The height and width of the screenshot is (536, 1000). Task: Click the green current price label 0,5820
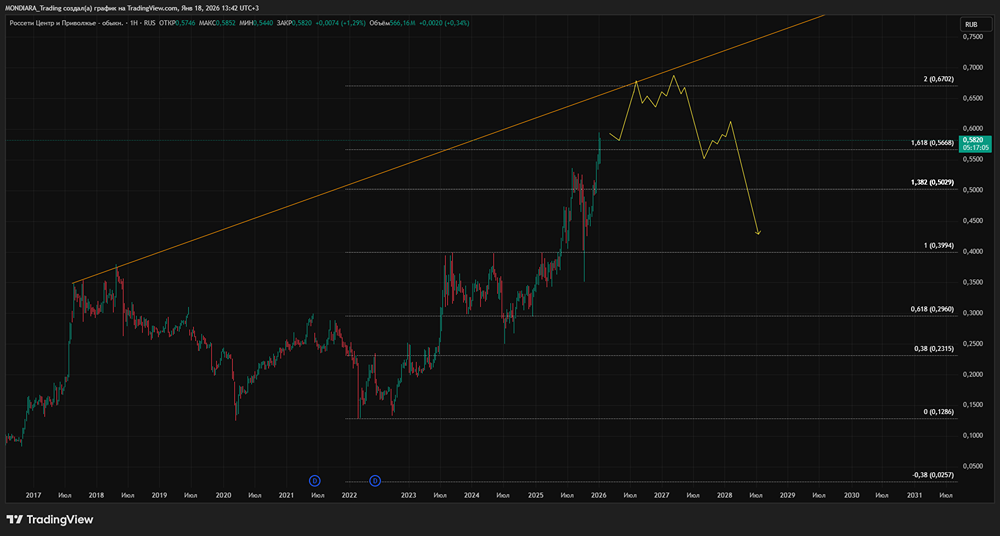(x=974, y=141)
